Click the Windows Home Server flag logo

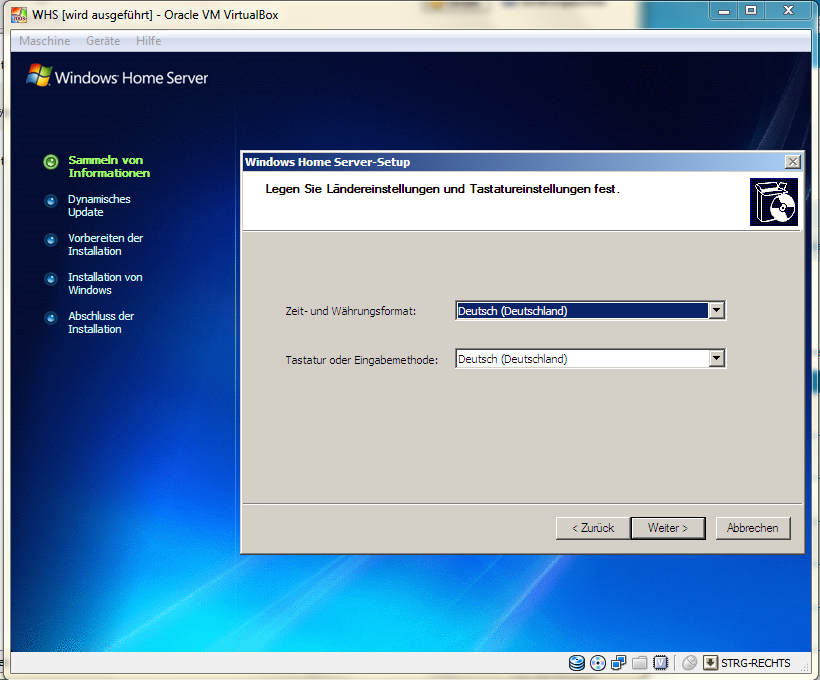[39, 75]
